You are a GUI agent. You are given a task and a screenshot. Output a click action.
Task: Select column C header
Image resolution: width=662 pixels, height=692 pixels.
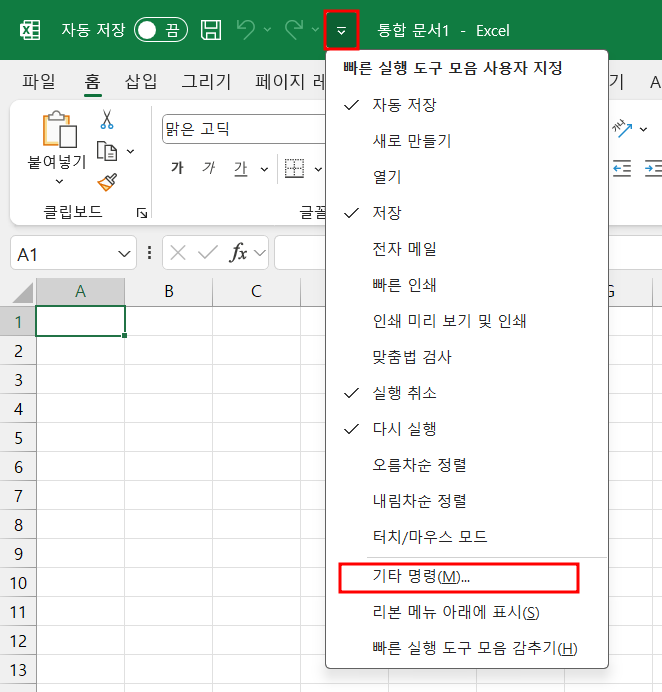pos(256,291)
